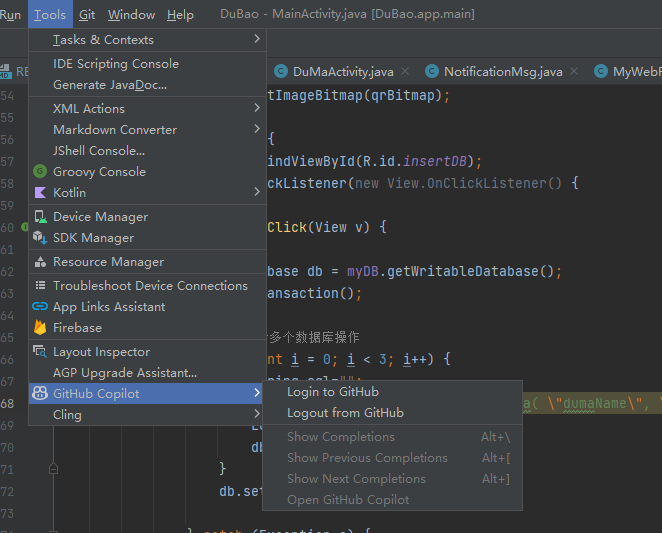Open App Links Assistant
Viewport: 662px width, 533px height.
pyautogui.click(x=147, y=307)
